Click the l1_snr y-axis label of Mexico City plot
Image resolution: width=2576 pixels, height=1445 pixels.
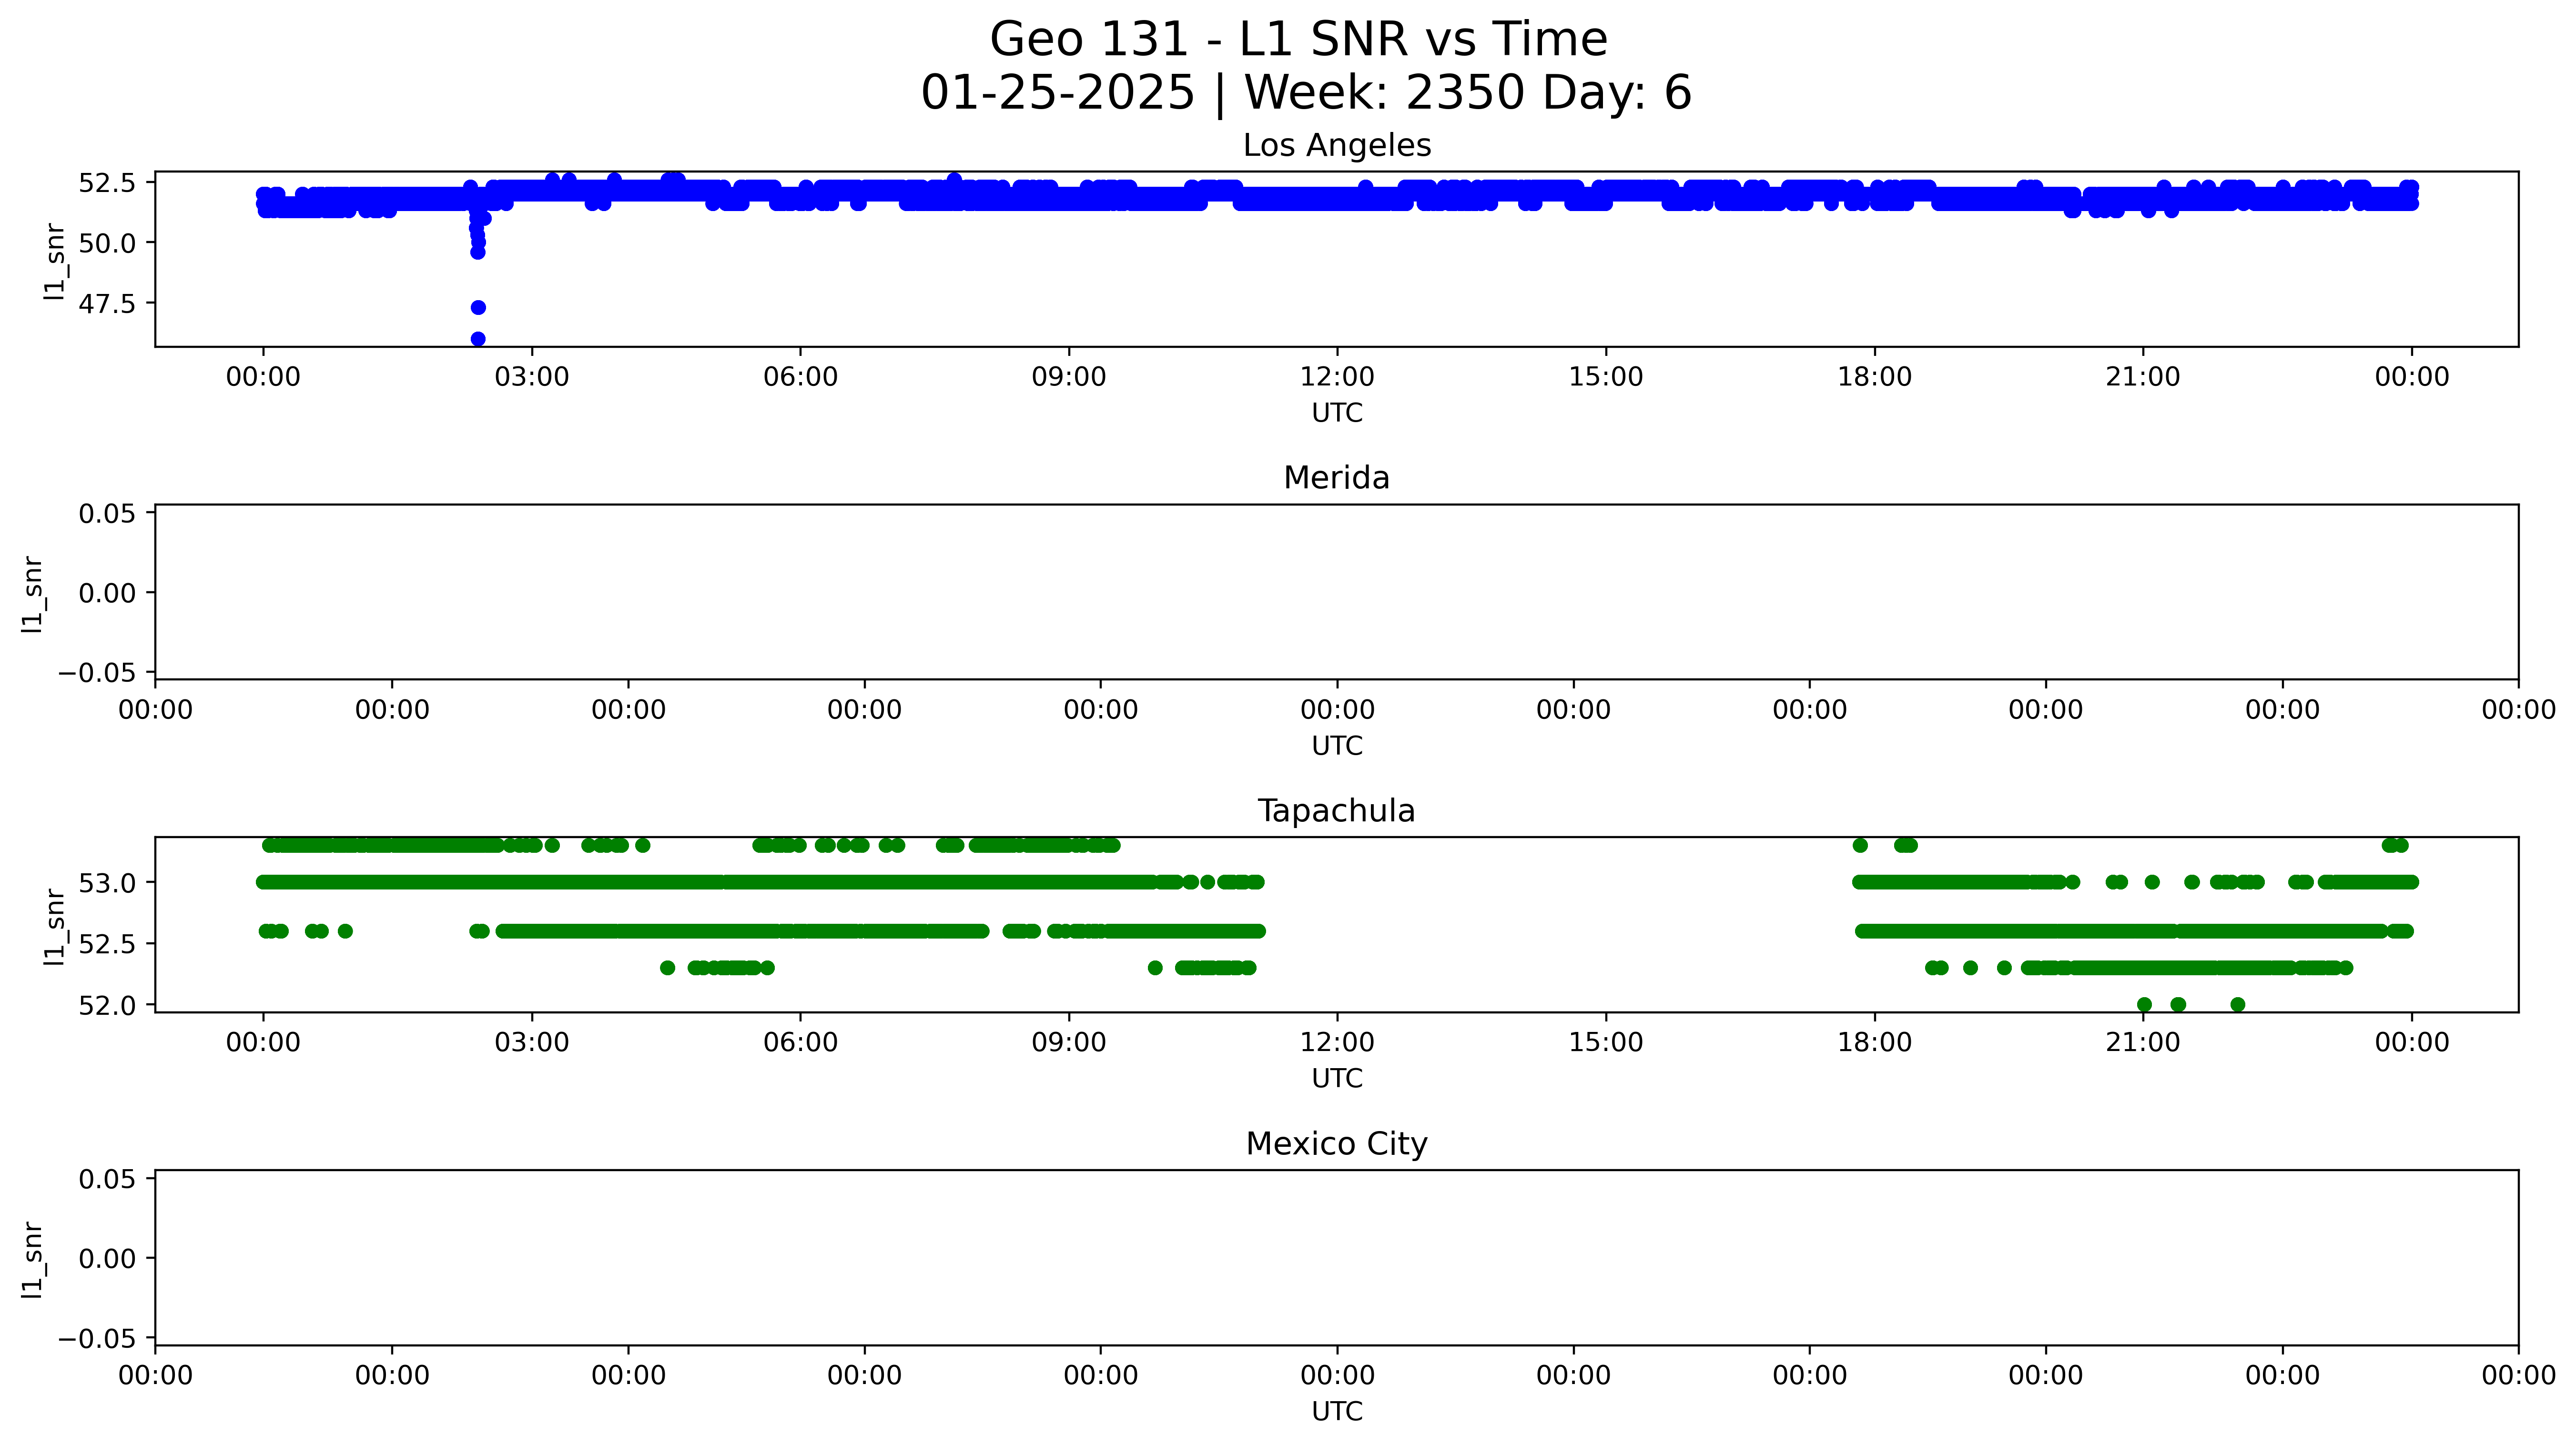[32, 1259]
